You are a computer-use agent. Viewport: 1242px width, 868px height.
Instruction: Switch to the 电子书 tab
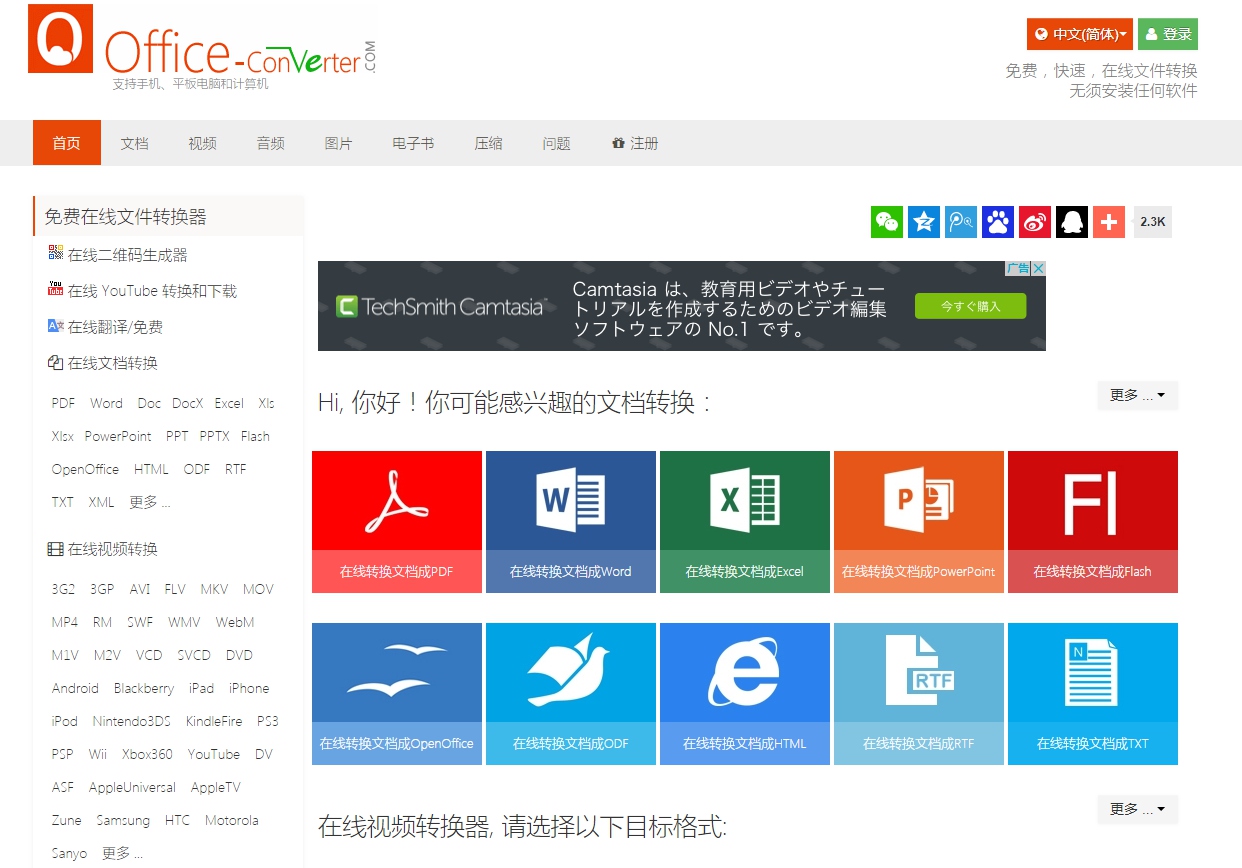(x=412, y=143)
